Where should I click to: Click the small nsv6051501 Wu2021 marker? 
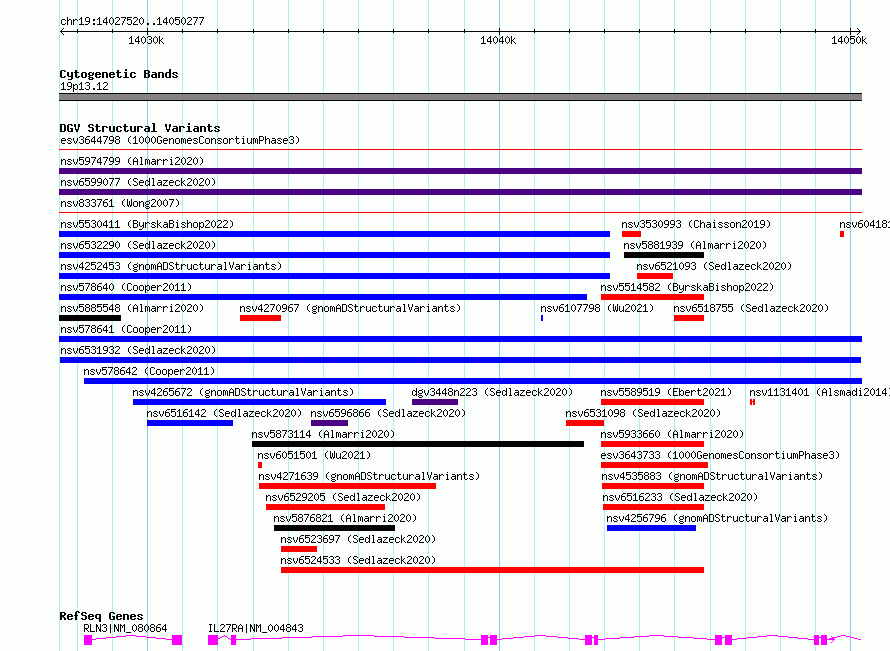pyautogui.click(x=260, y=465)
